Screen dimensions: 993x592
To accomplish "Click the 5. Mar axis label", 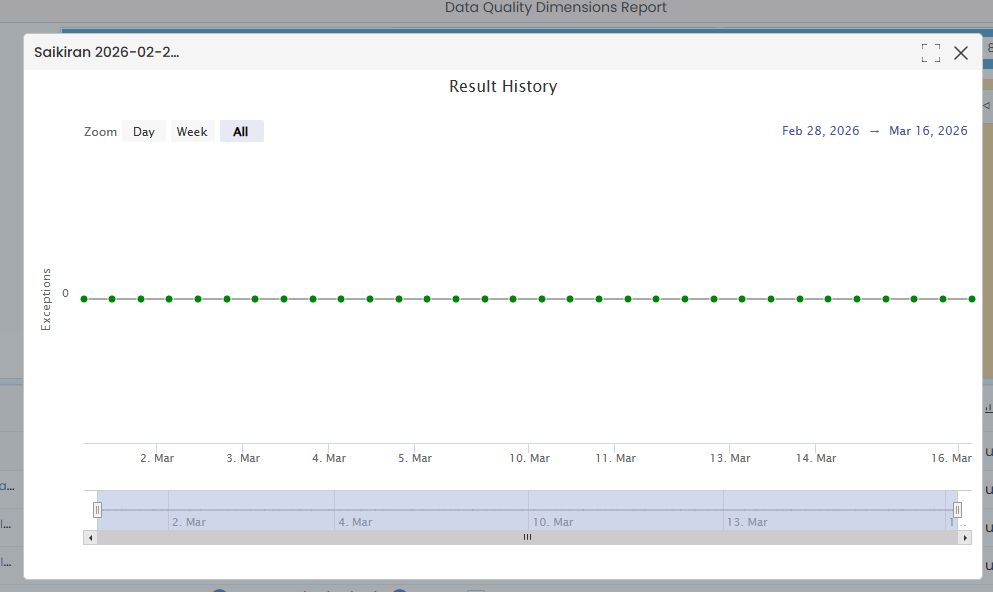I will click(415, 458).
